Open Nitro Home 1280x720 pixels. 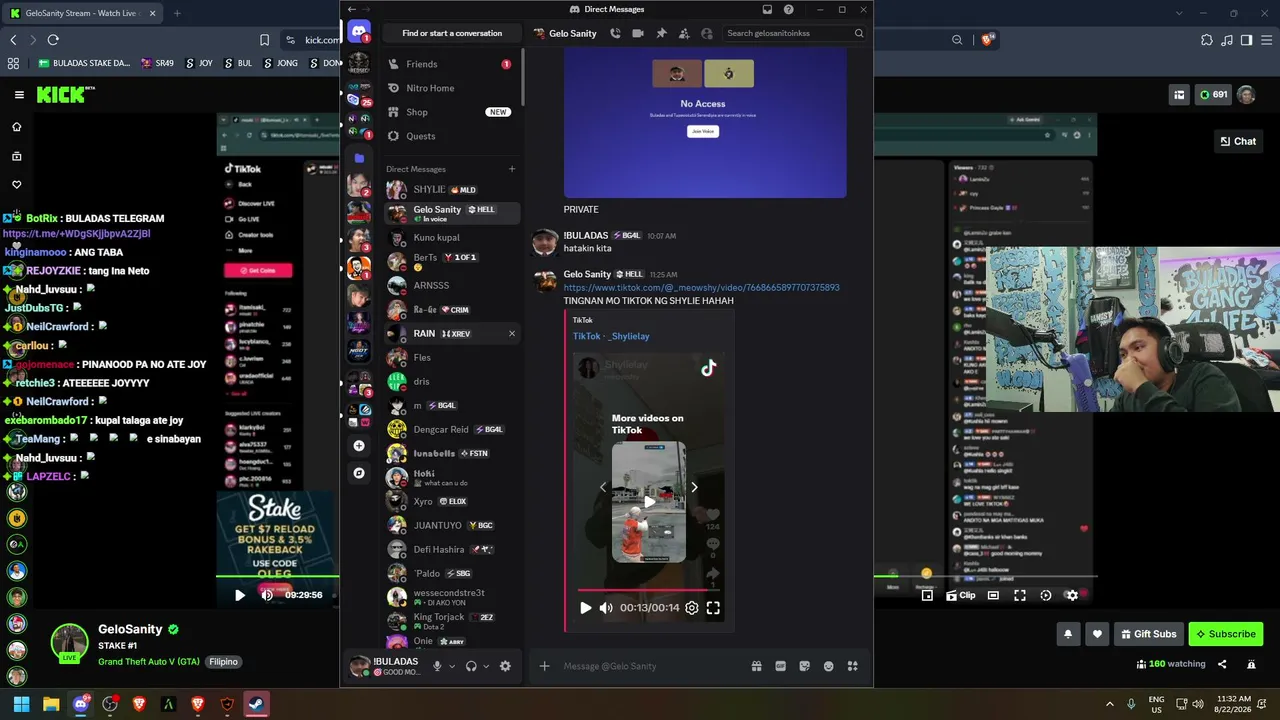450,88
